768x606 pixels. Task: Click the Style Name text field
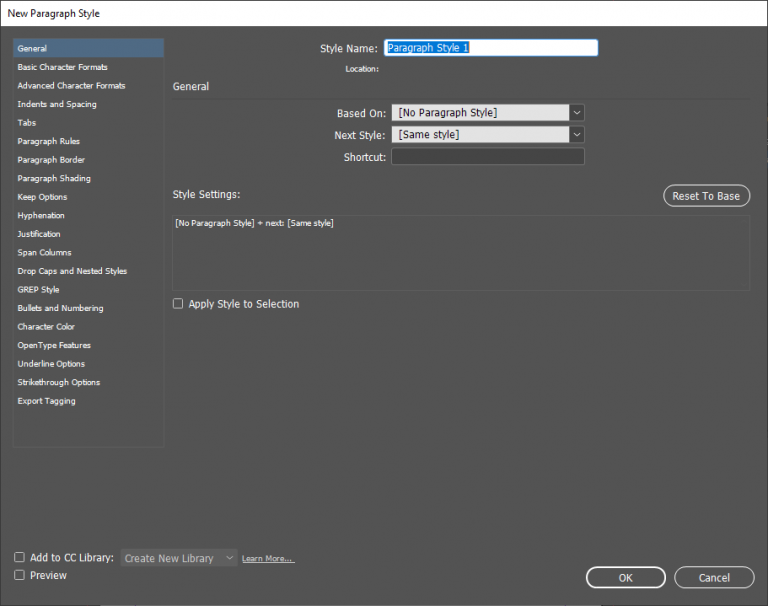pyautogui.click(x=490, y=48)
